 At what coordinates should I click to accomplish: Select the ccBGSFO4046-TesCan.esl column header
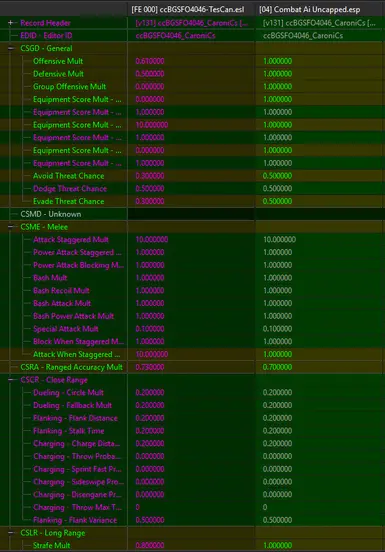pyautogui.click(x=188, y=10)
